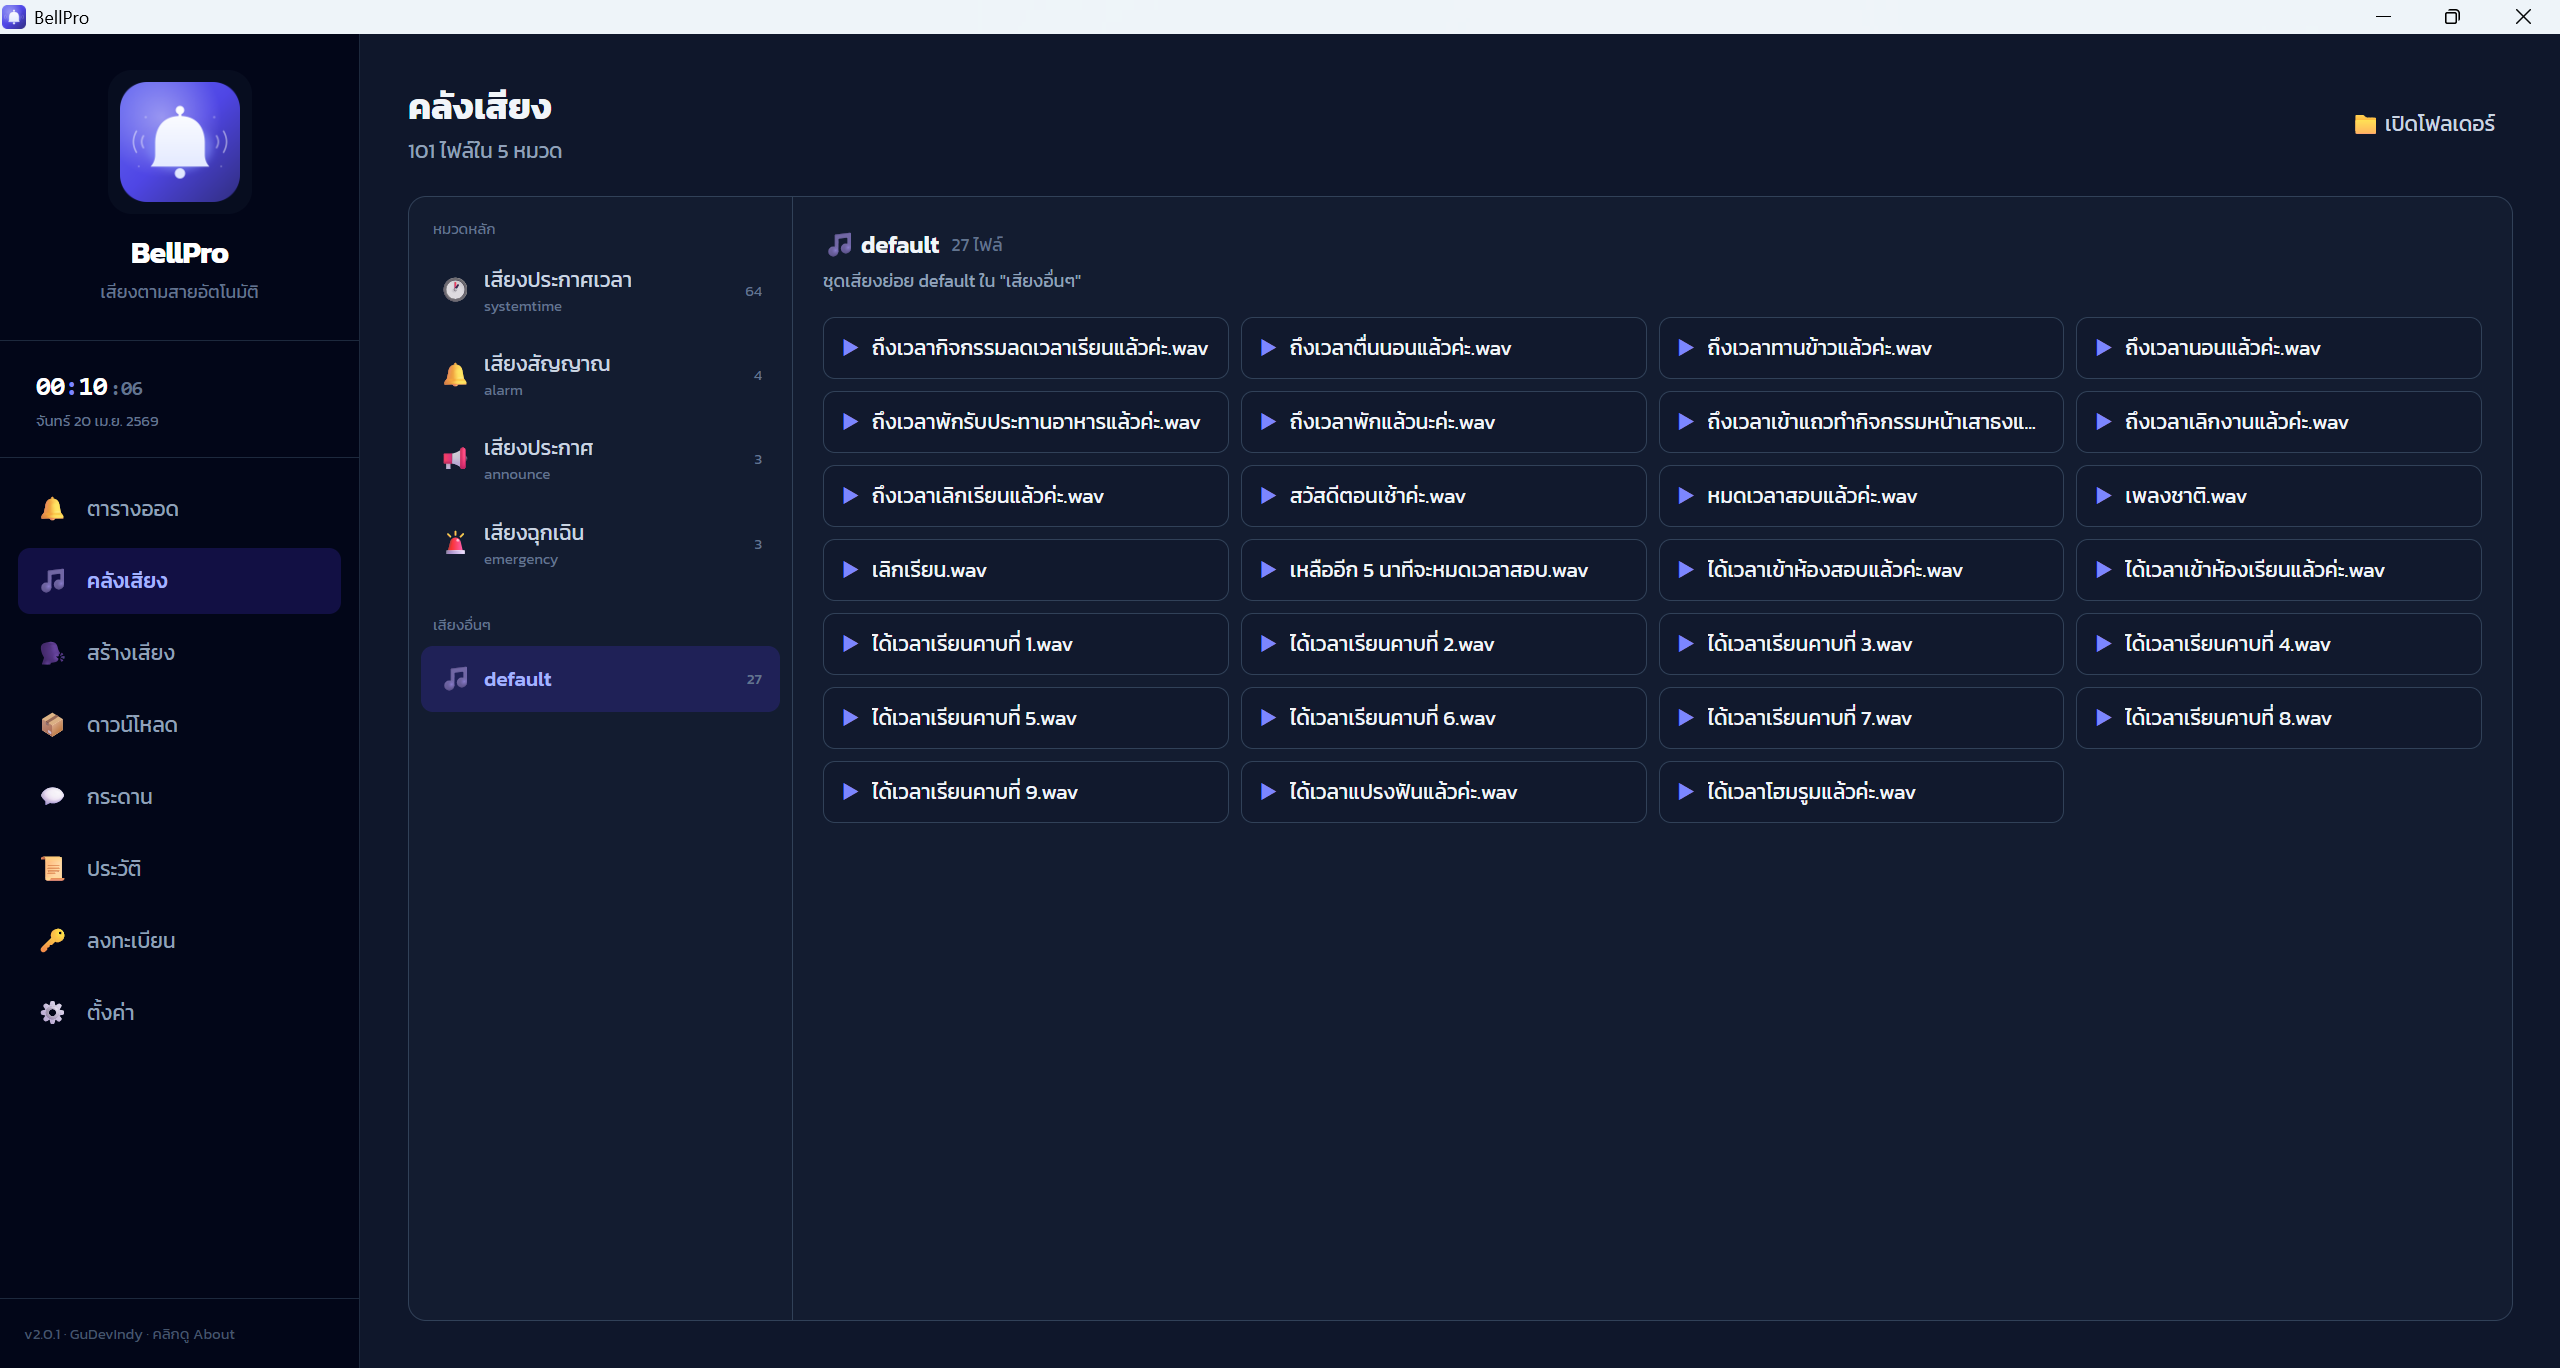The height and width of the screenshot is (1368, 2560).
Task: Play ได้เวลาเรียนคาบที่ 8.wav
Action: 2278,718
